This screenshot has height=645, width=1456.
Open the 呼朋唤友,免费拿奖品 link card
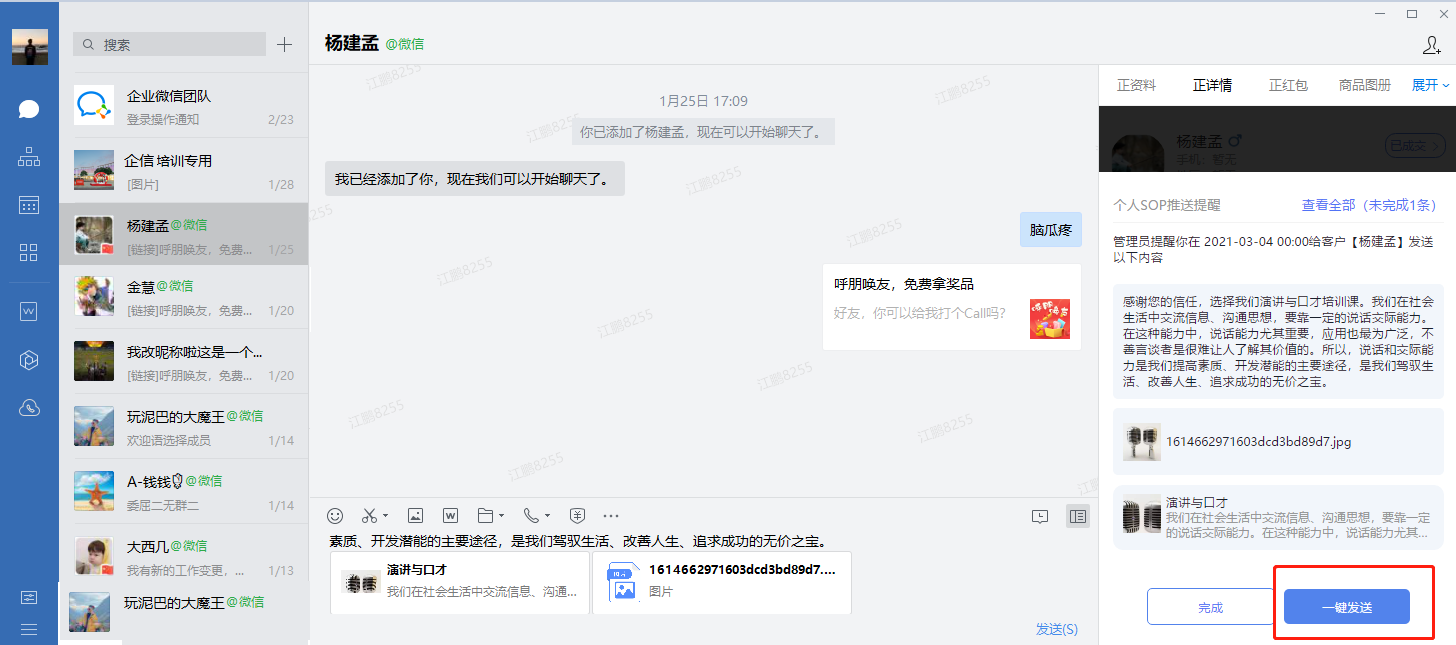(x=952, y=307)
